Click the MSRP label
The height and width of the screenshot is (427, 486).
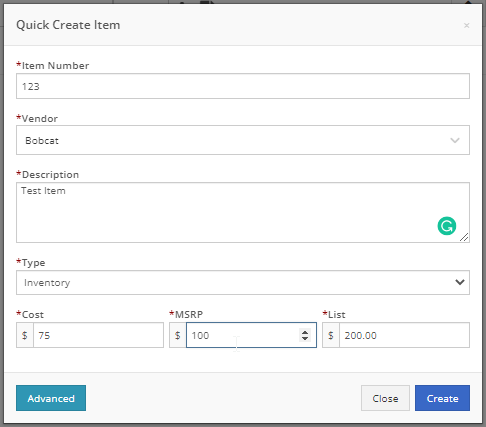(x=186, y=314)
